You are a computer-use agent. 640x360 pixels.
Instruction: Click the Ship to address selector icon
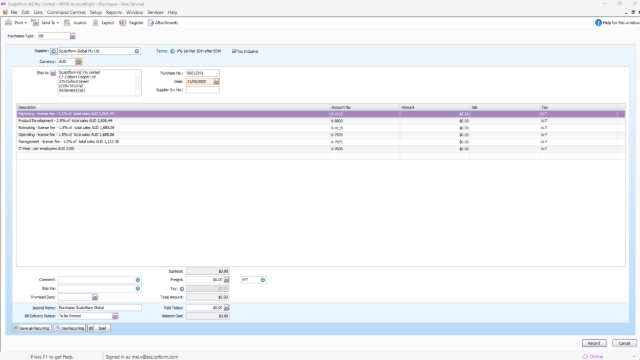coord(53,73)
